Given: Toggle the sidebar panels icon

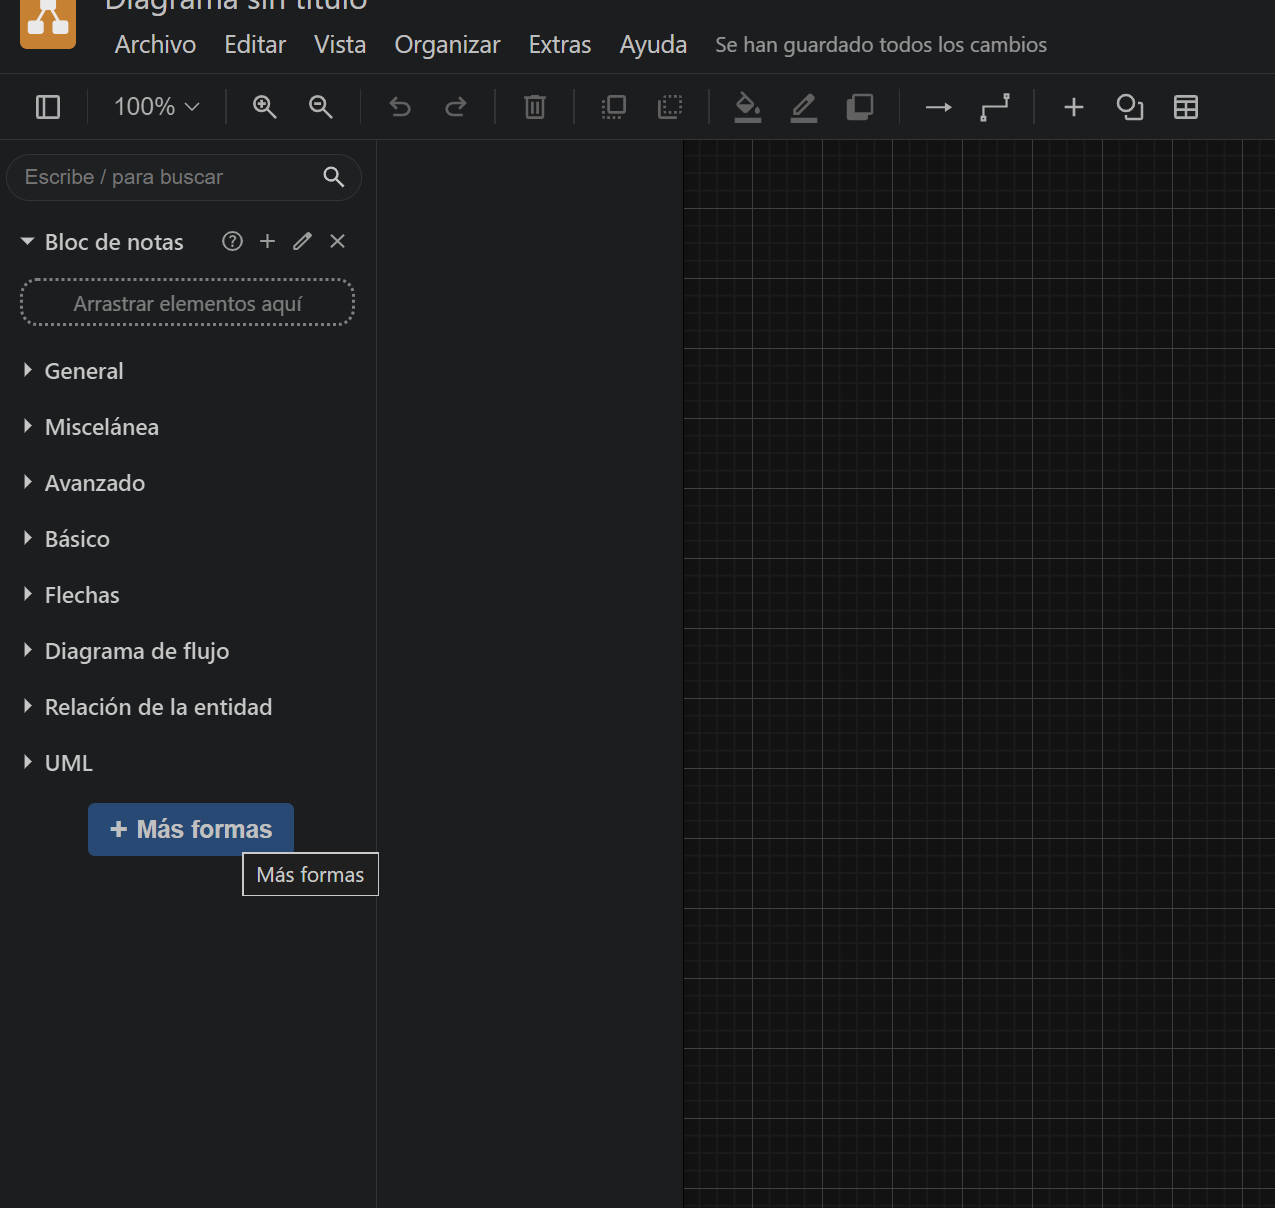Looking at the screenshot, I should tap(48, 107).
